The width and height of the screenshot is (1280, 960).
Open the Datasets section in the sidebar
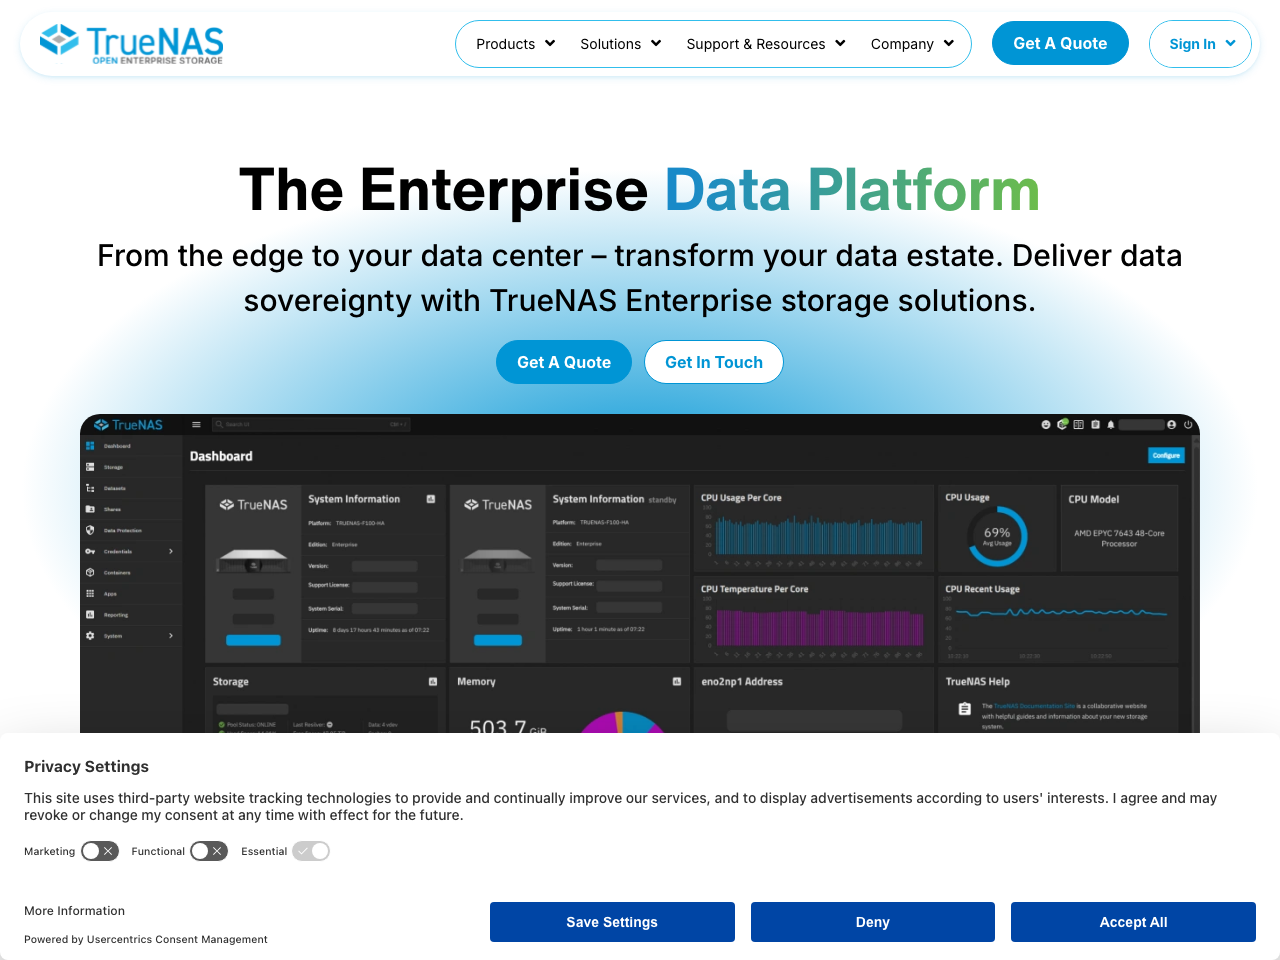[x=113, y=488]
